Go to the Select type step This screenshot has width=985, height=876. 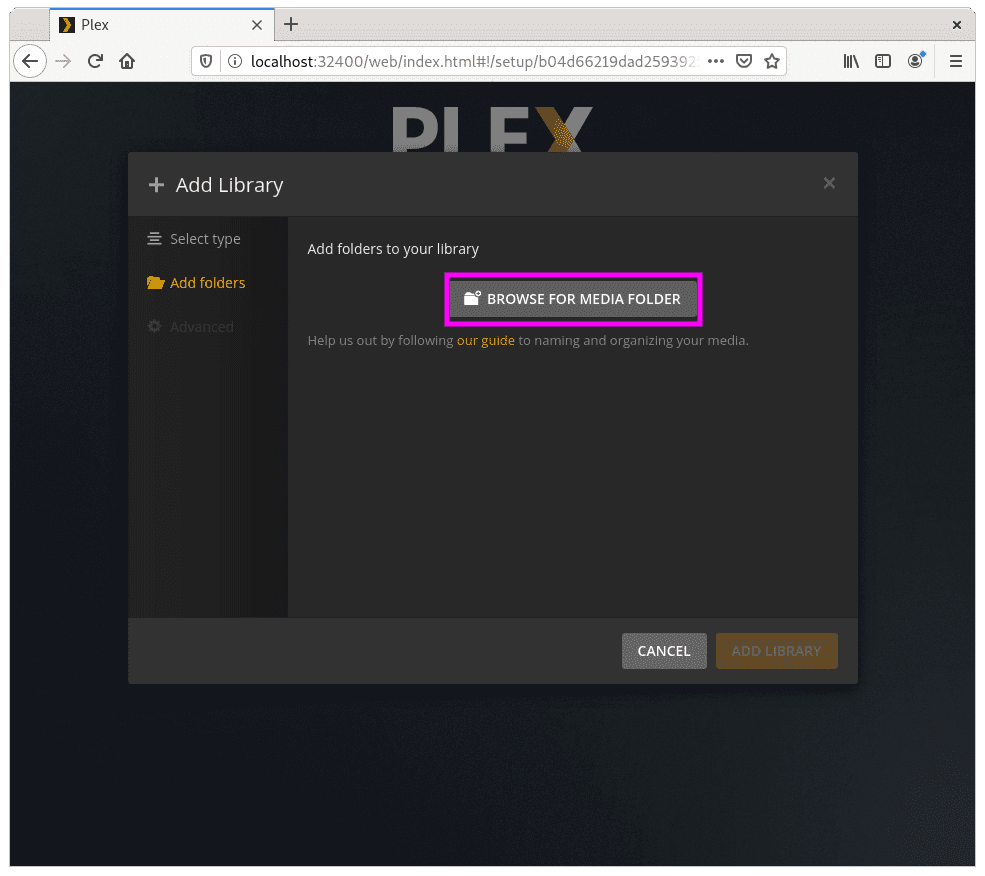[x=194, y=239]
